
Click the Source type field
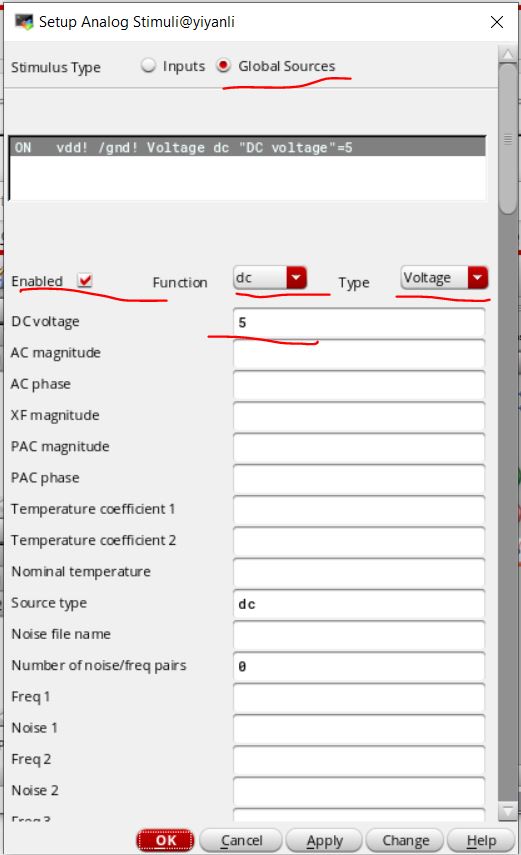359,604
